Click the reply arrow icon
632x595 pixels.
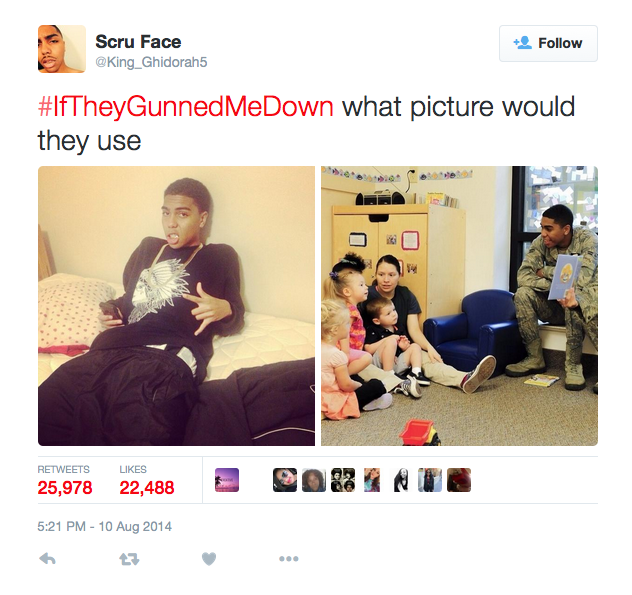tap(48, 559)
